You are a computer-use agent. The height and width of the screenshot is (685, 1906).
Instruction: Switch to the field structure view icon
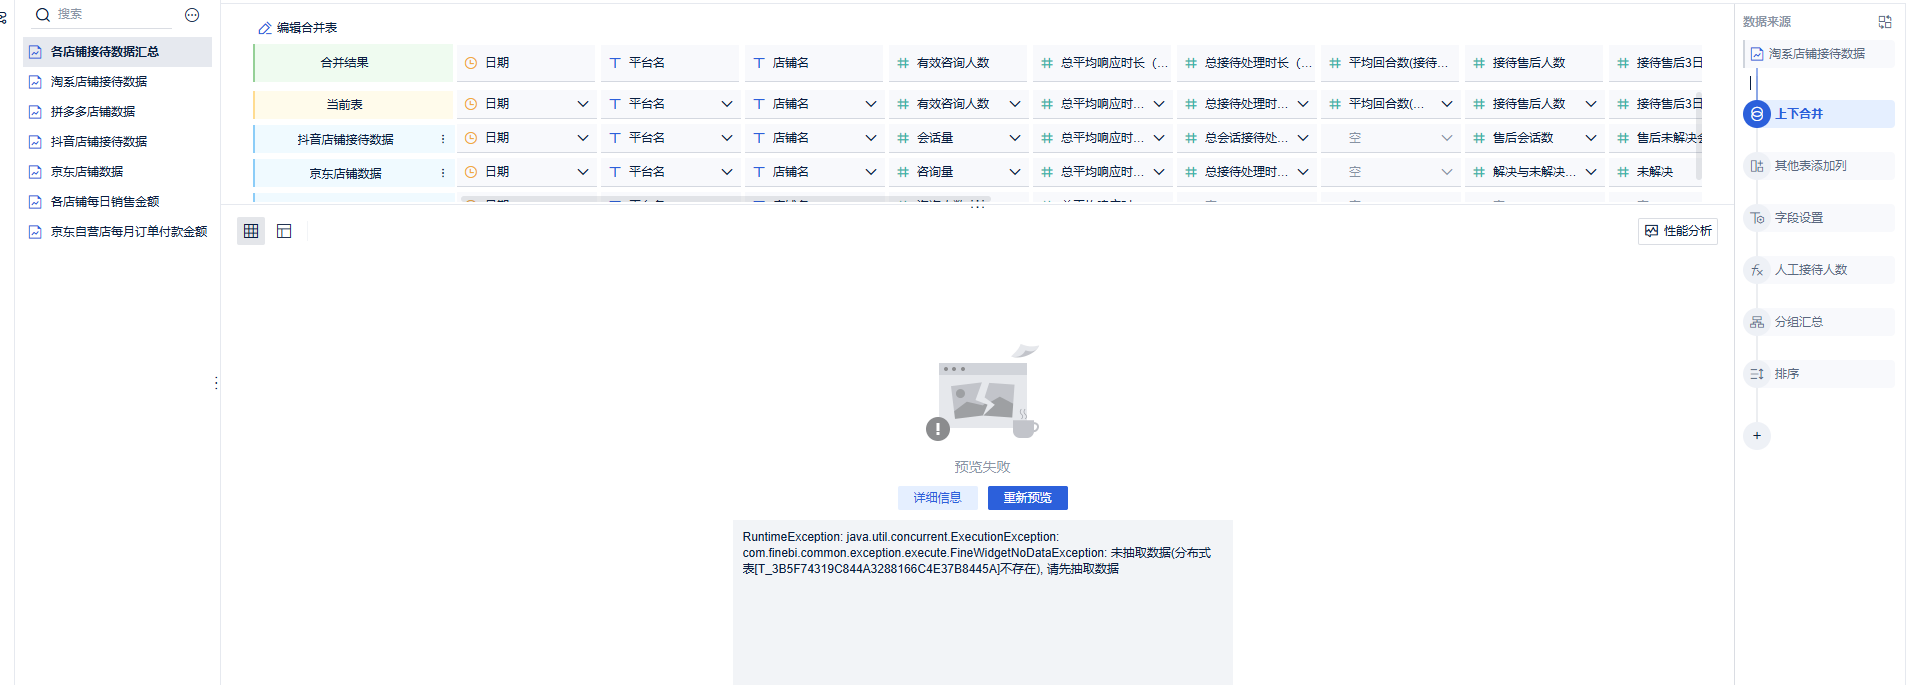click(x=284, y=231)
